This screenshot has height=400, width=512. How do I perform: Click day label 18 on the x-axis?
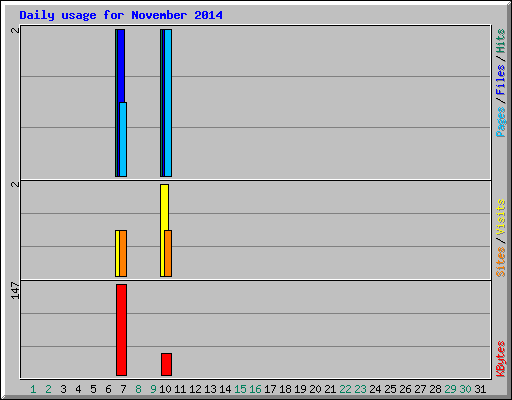(x=285, y=389)
